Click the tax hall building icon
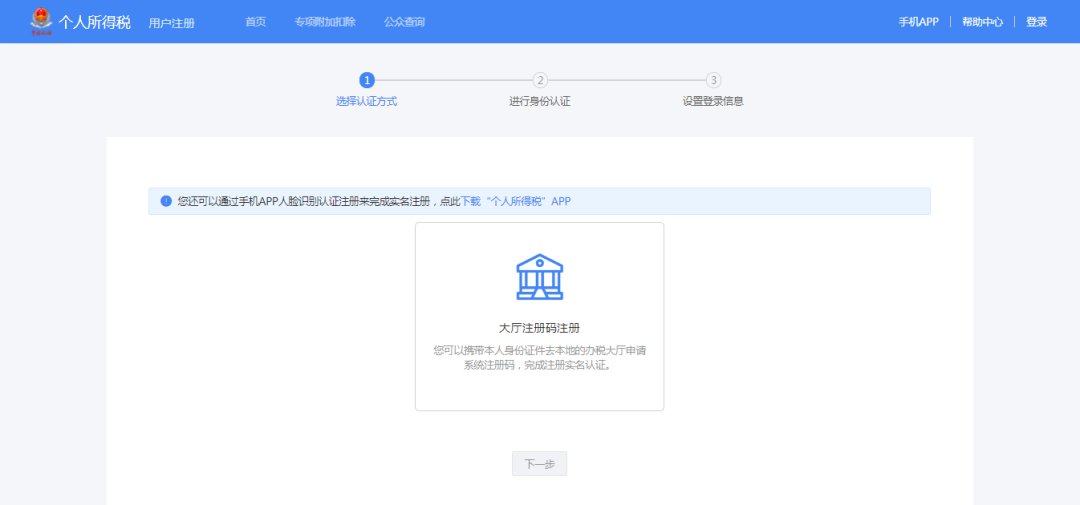The image size is (1080, 505). pyautogui.click(x=539, y=277)
